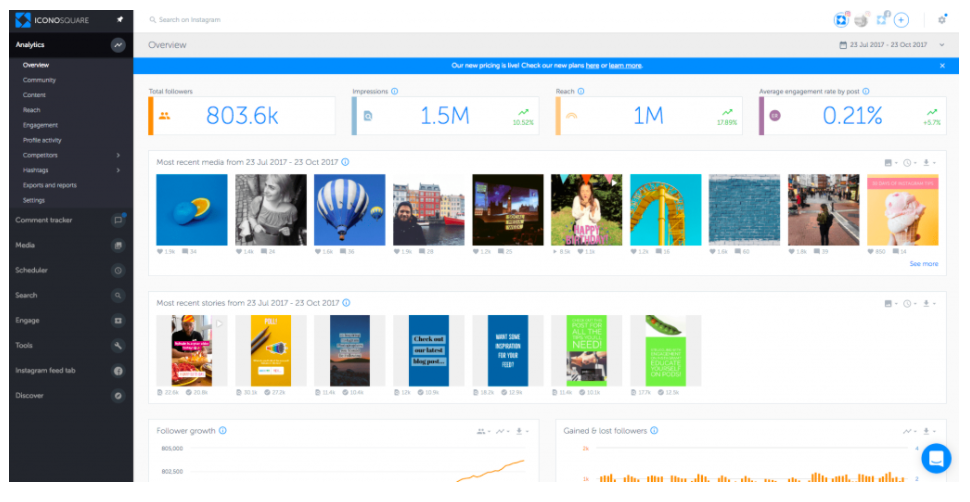The width and height of the screenshot is (970, 502).
Task: Click the Tools wrench icon
Action: pyautogui.click(x=118, y=345)
